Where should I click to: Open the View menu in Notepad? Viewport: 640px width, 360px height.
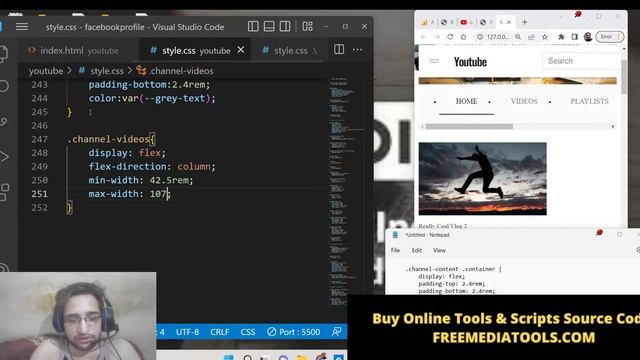click(439, 250)
